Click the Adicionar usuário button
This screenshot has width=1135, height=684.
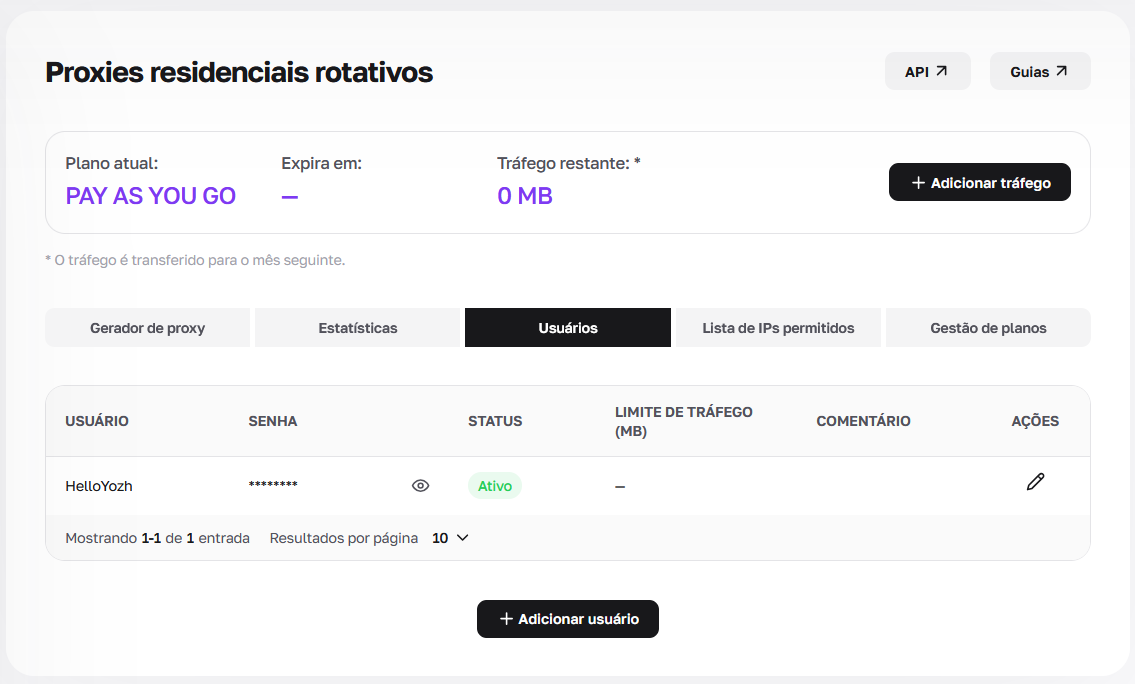click(568, 619)
